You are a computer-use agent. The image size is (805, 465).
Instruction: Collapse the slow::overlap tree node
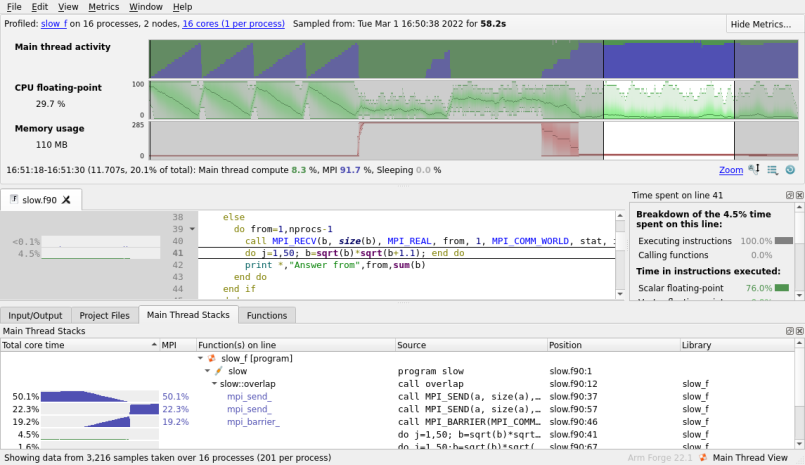(215, 383)
